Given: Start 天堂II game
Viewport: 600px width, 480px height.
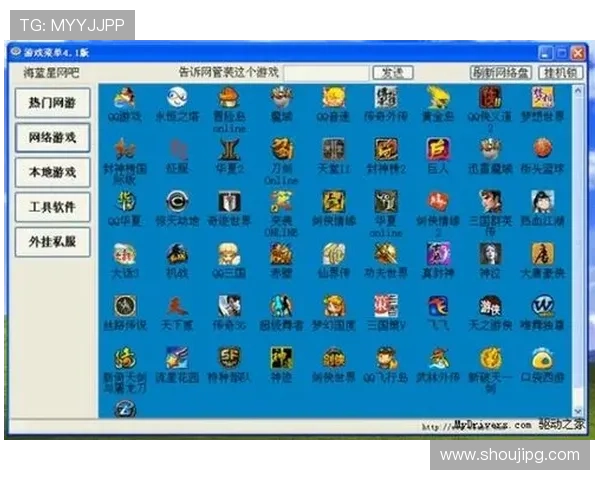Looking at the screenshot, I should click(x=333, y=149).
